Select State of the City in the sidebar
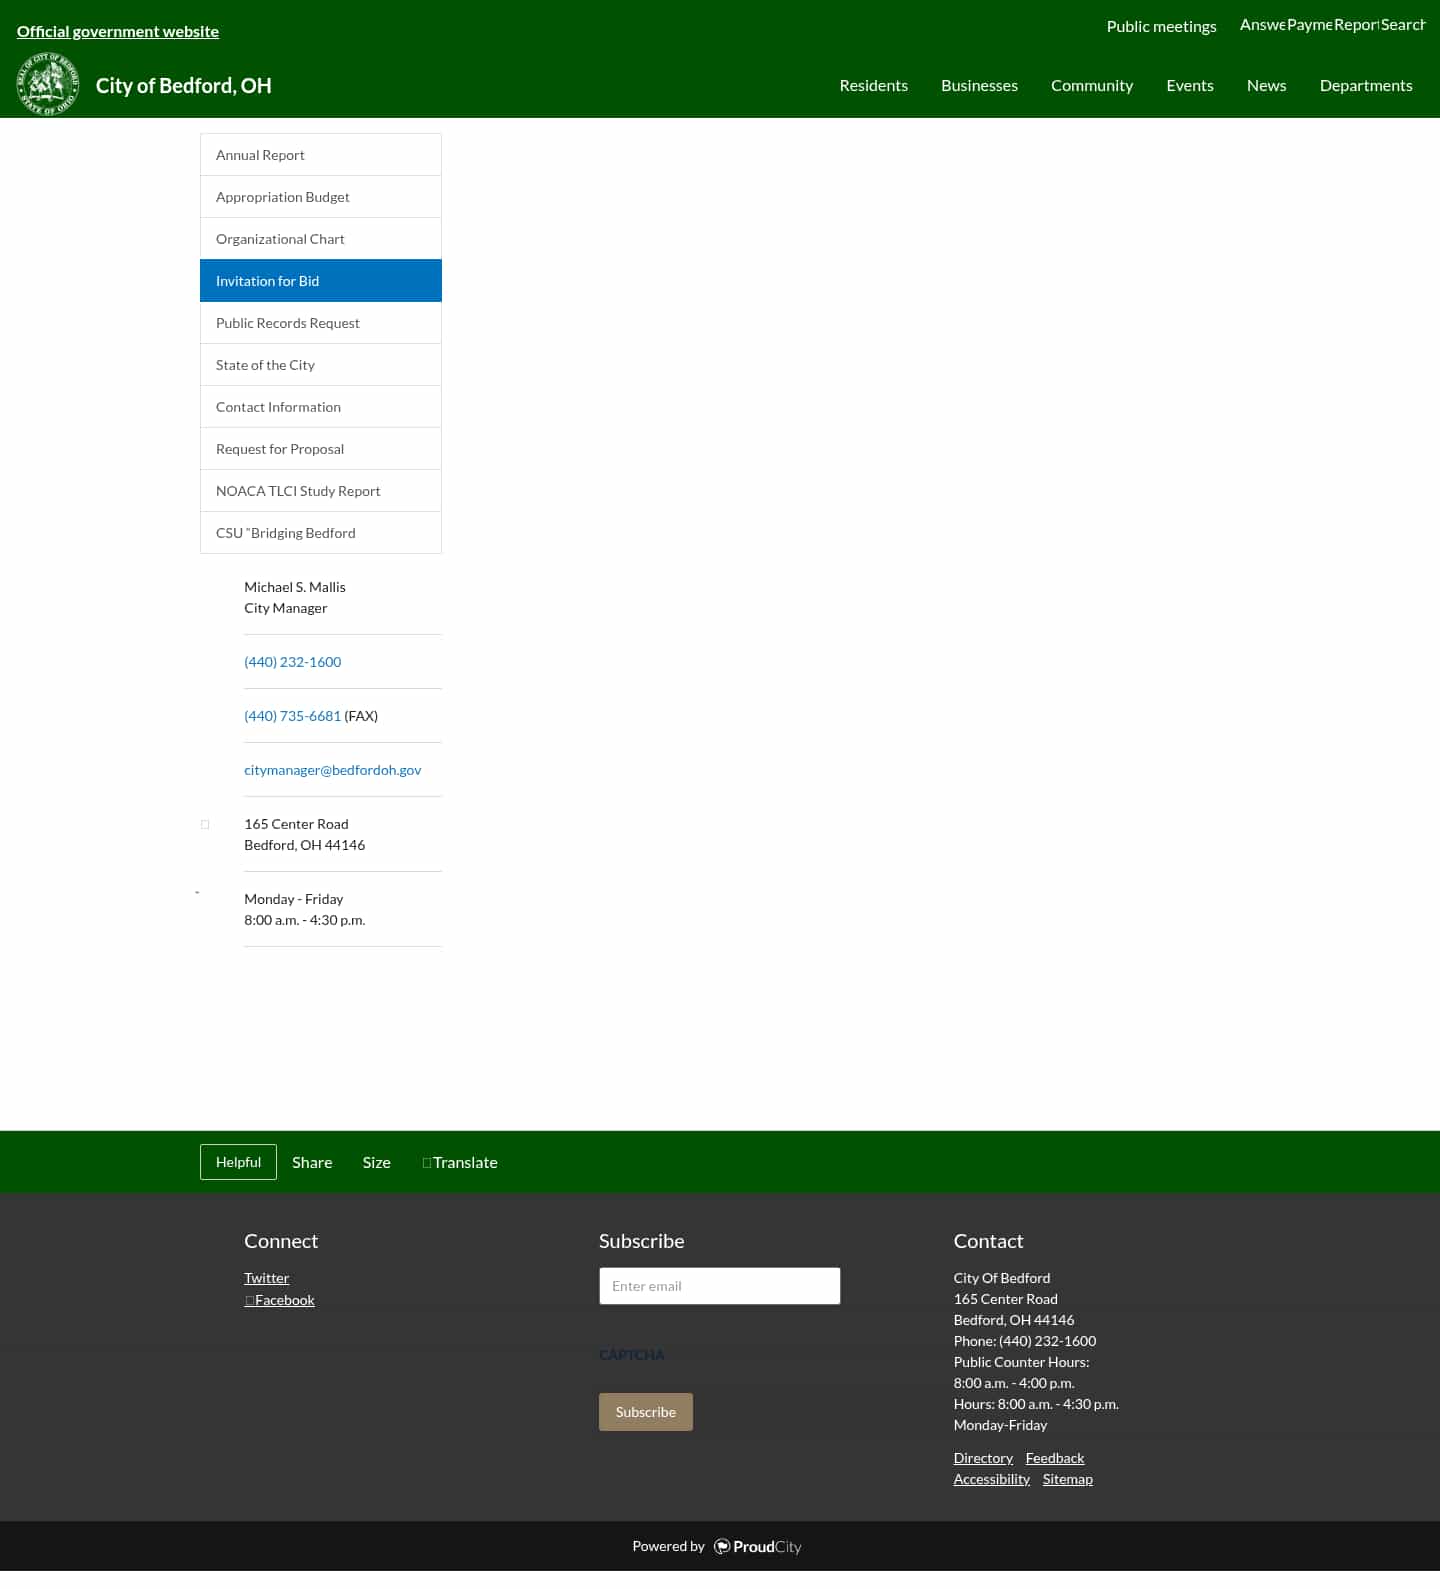 321,365
